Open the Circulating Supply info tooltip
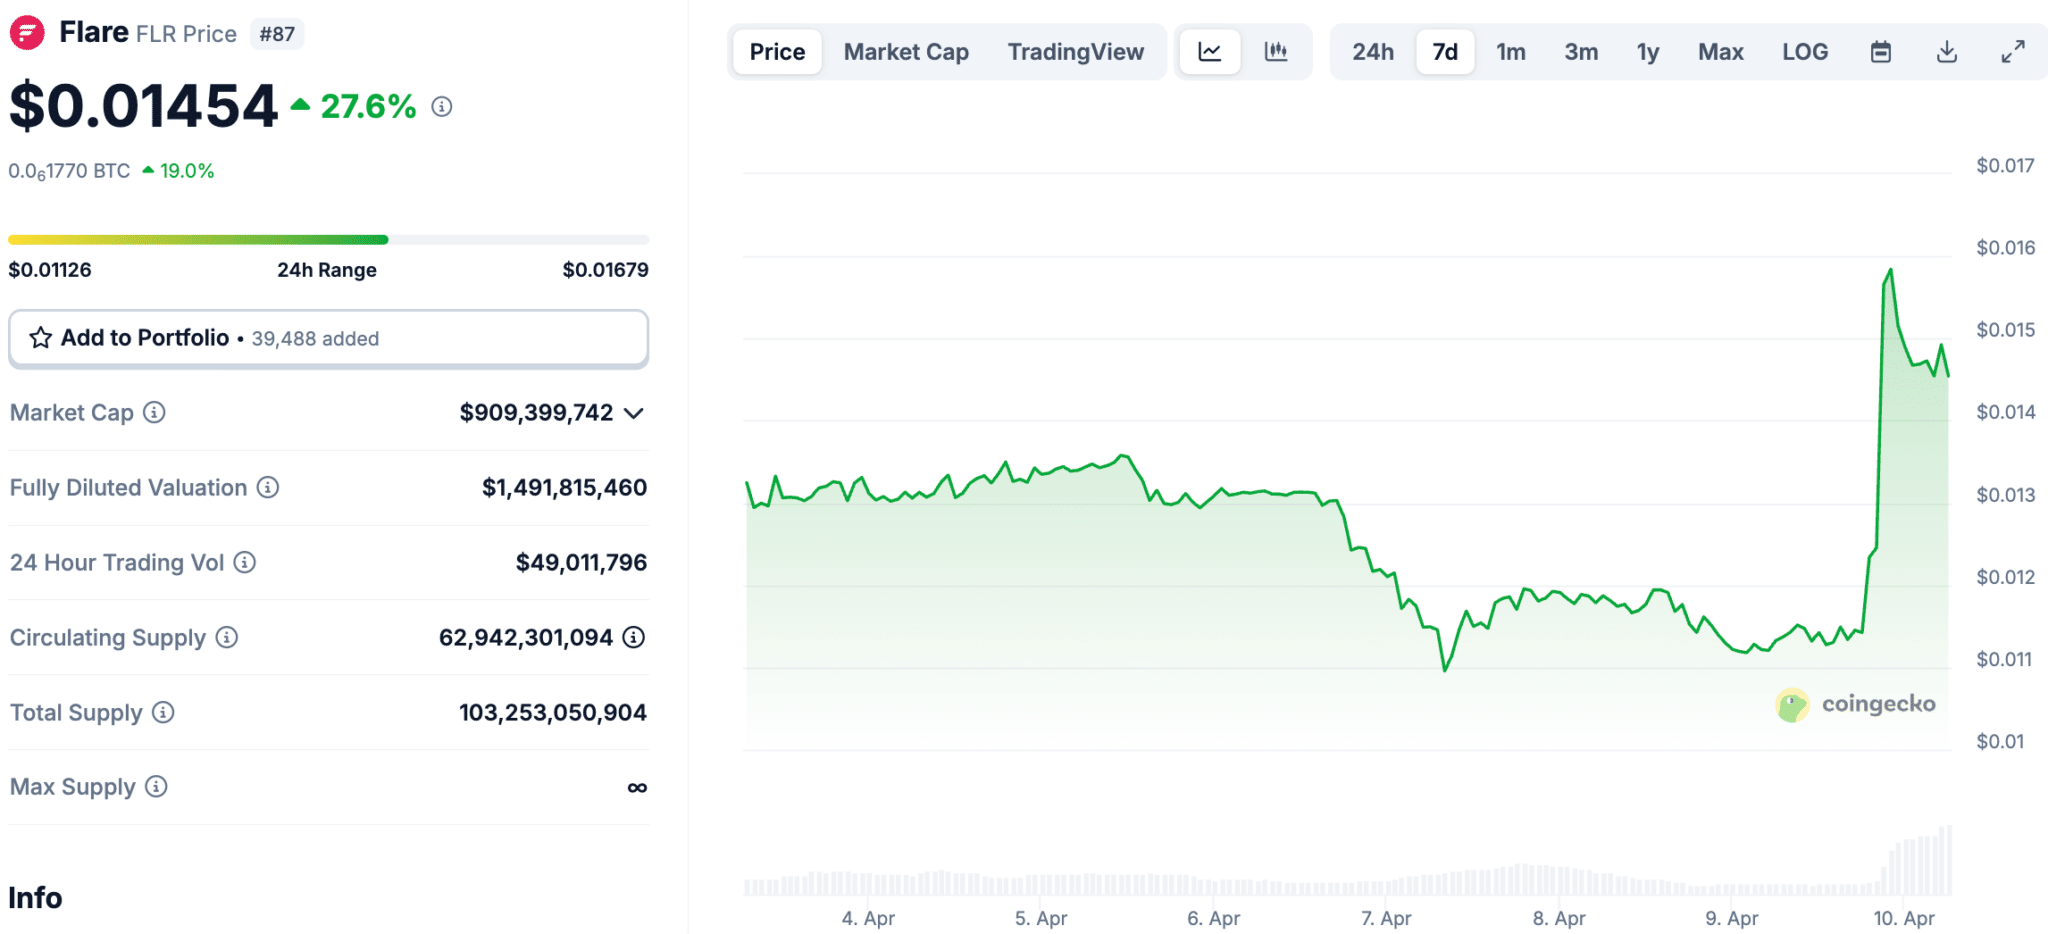2048x934 pixels. [x=227, y=638]
